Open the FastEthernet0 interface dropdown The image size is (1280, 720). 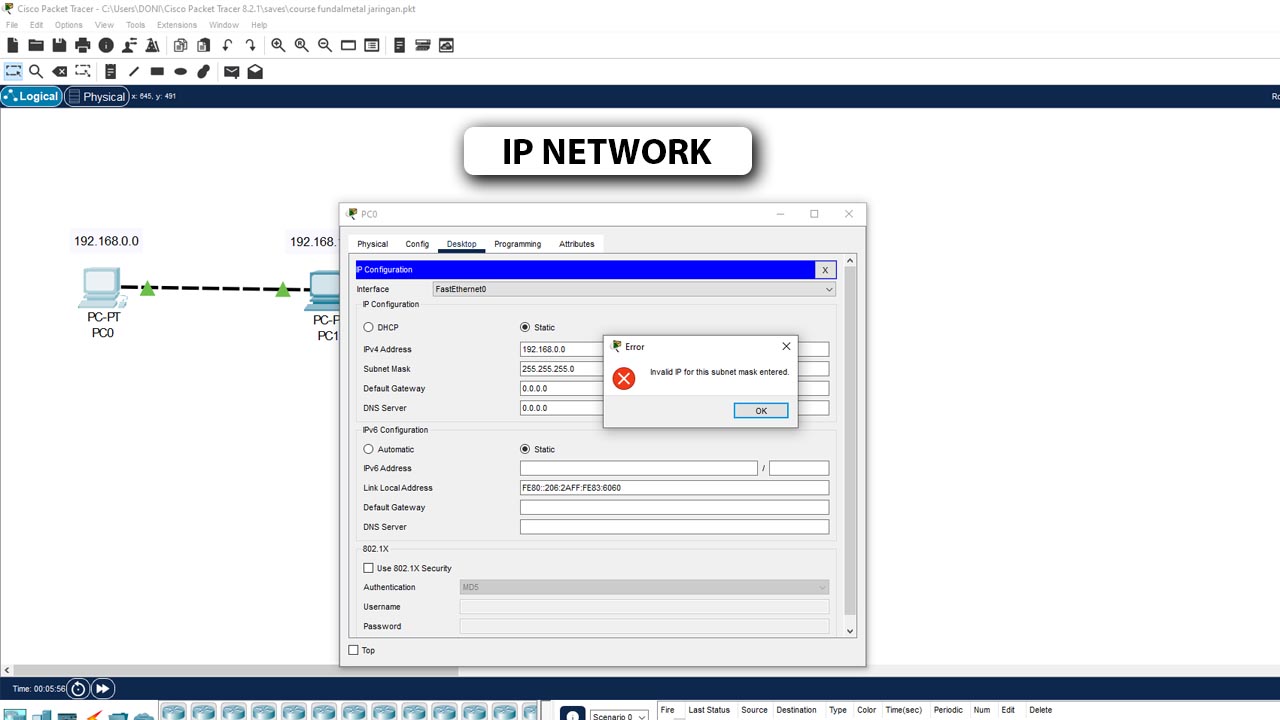click(x=634, y=289)
